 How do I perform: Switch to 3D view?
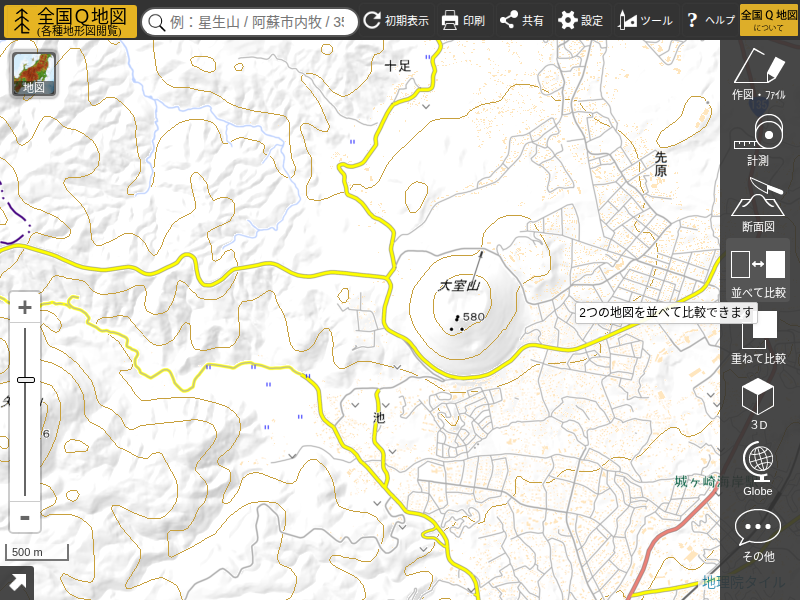click(758, 404)
